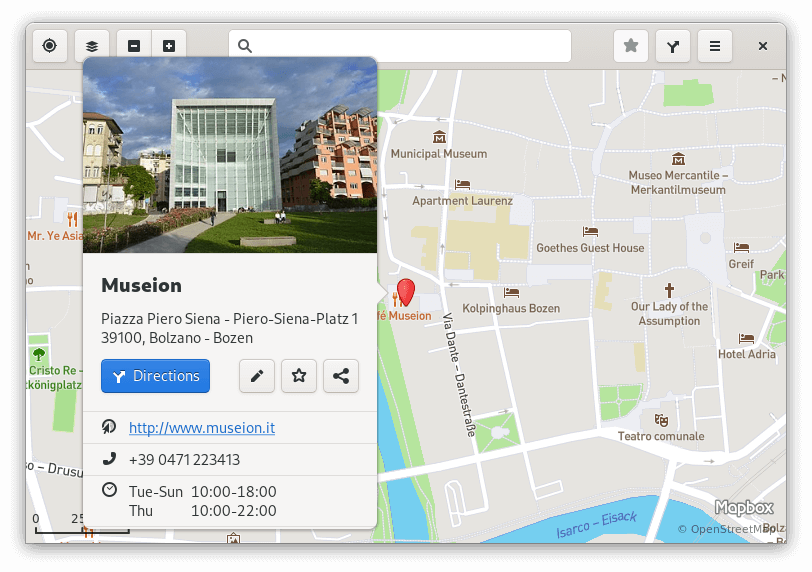Screen dimensions: 812x572
Task: Close the Maps window
Action: (x=763, y=46)
